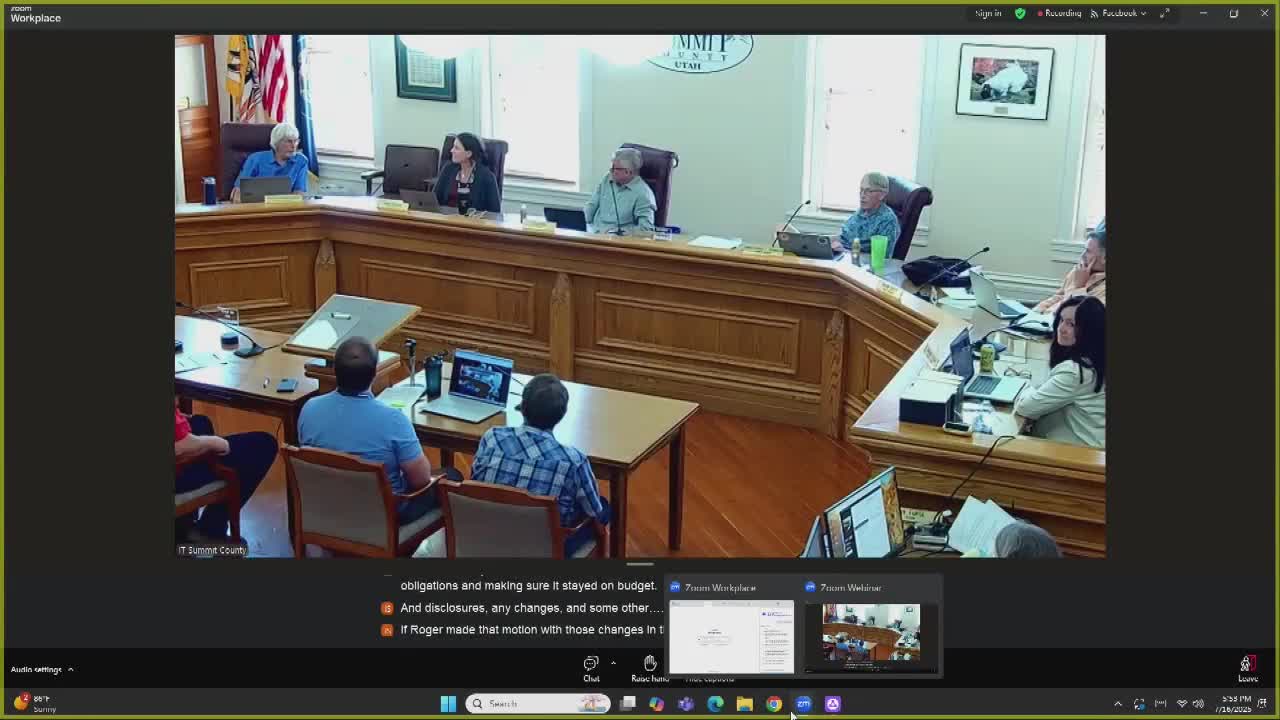
Task: Click caption text 'obligations and making sure'
Action: point(528,586)
